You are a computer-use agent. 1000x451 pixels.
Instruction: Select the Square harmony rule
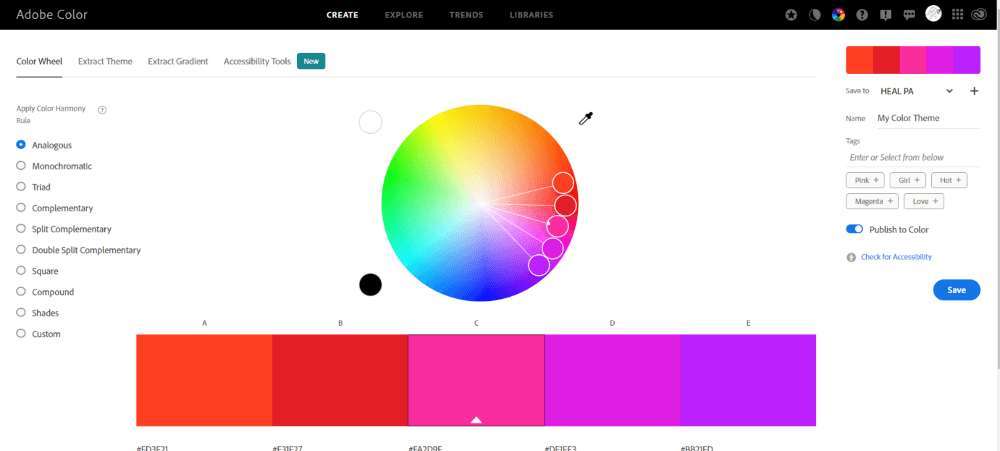click(x=21, y=270)
